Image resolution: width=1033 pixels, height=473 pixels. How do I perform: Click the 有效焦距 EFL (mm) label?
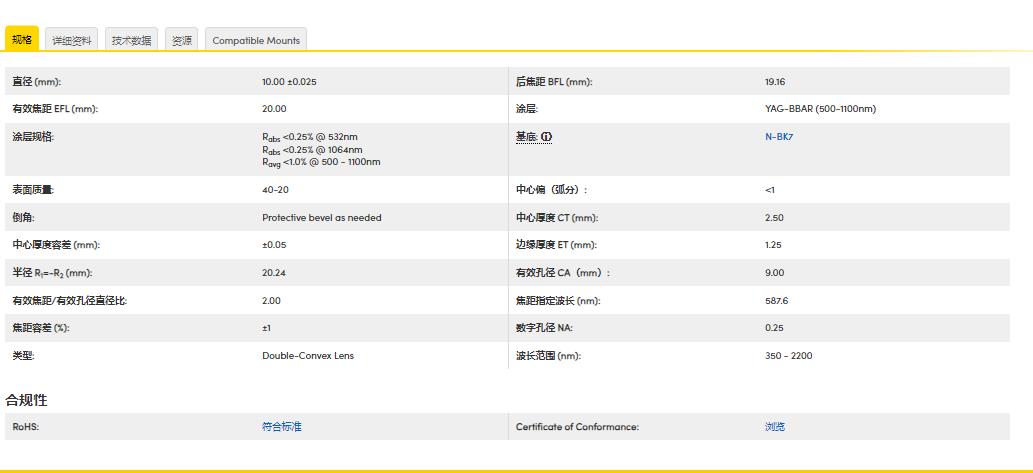(x=54, y=109)
